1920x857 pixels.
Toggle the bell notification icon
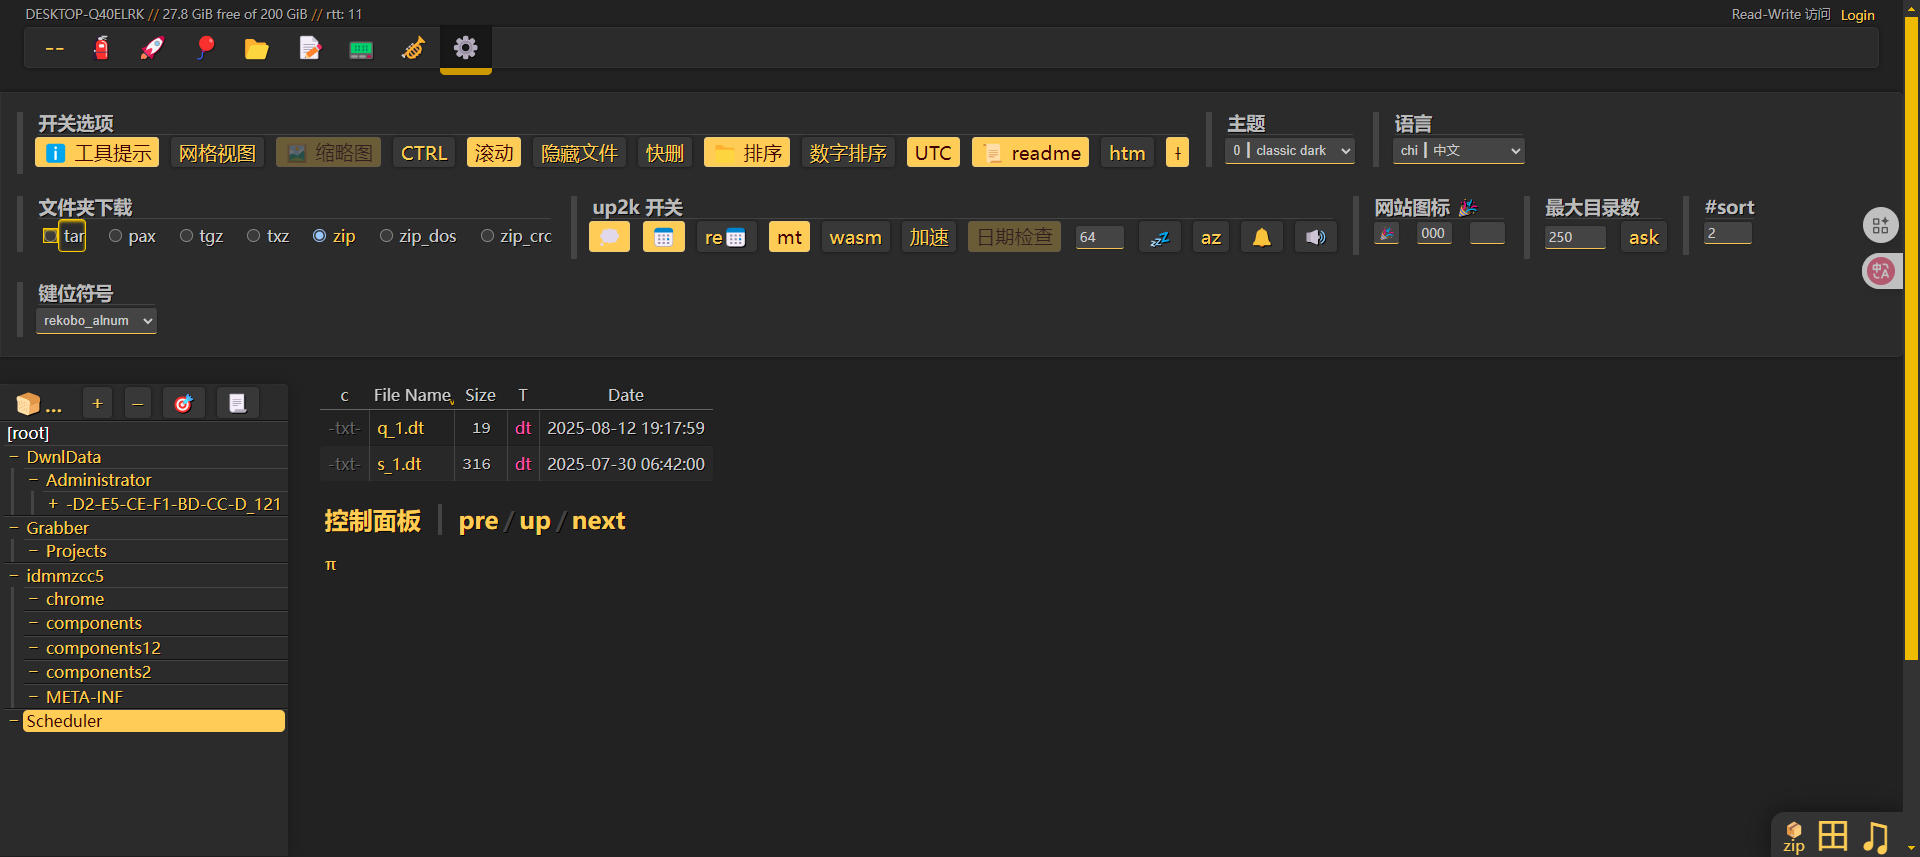[x=1262, y=237]
